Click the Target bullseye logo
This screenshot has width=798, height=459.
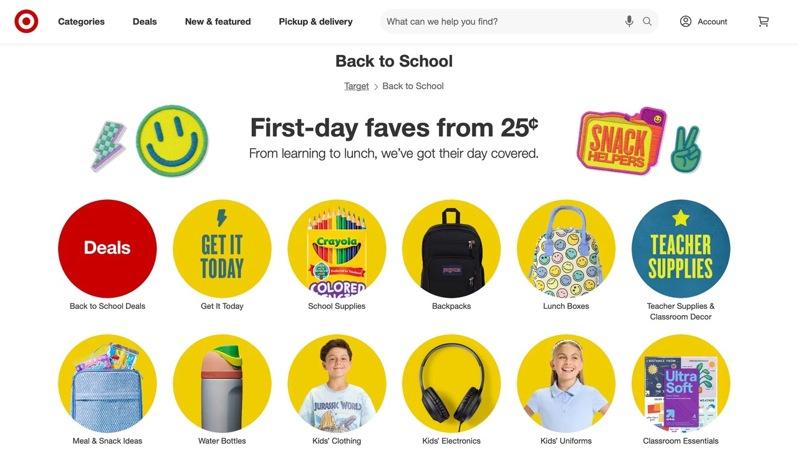[26, 21]
